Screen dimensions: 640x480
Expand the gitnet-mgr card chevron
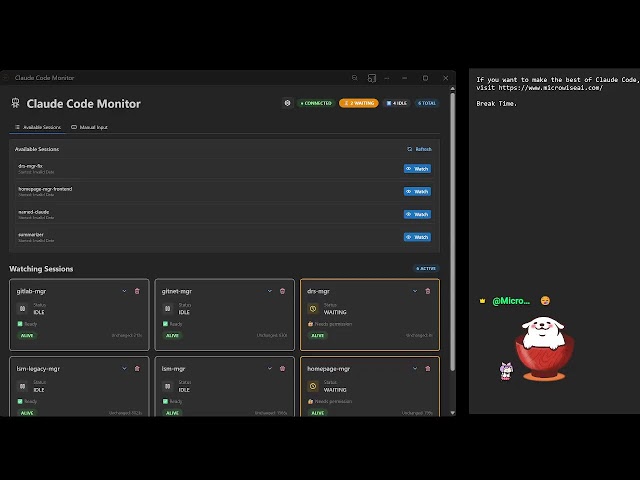click(270, 291)
